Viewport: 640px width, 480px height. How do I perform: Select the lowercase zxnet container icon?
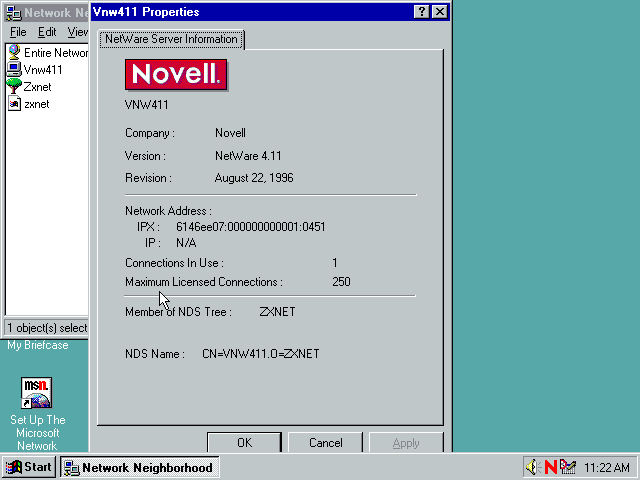click(x=14, y=104)
